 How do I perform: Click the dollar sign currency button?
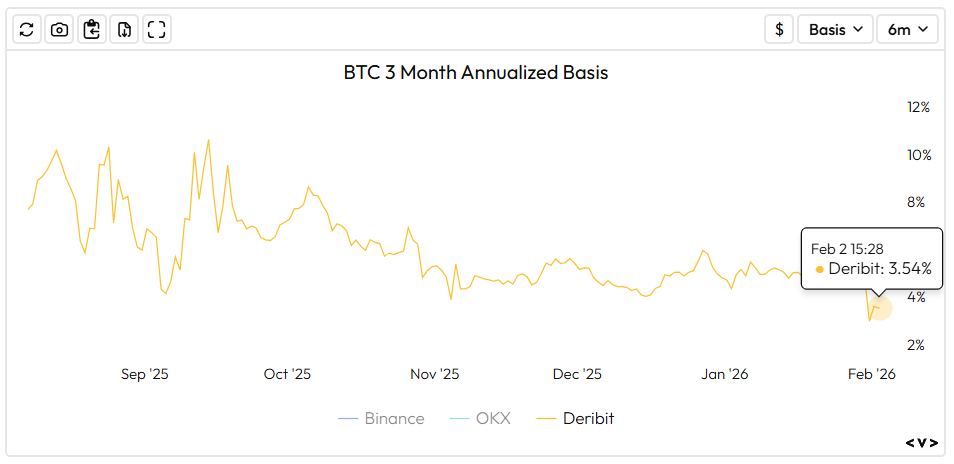[779, 29]
